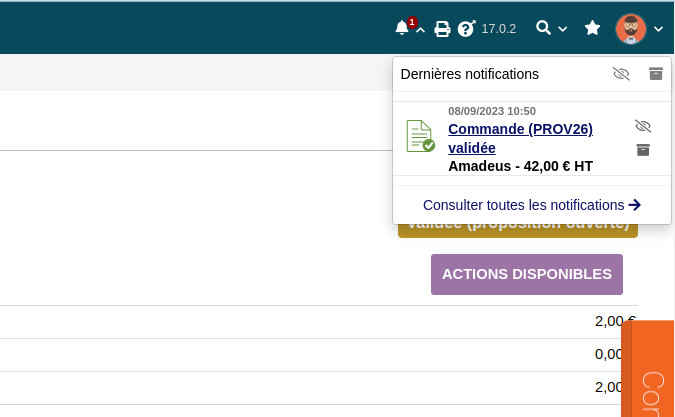
Task: Open the print icon in top bar
Action: click(x=442, y=29)
